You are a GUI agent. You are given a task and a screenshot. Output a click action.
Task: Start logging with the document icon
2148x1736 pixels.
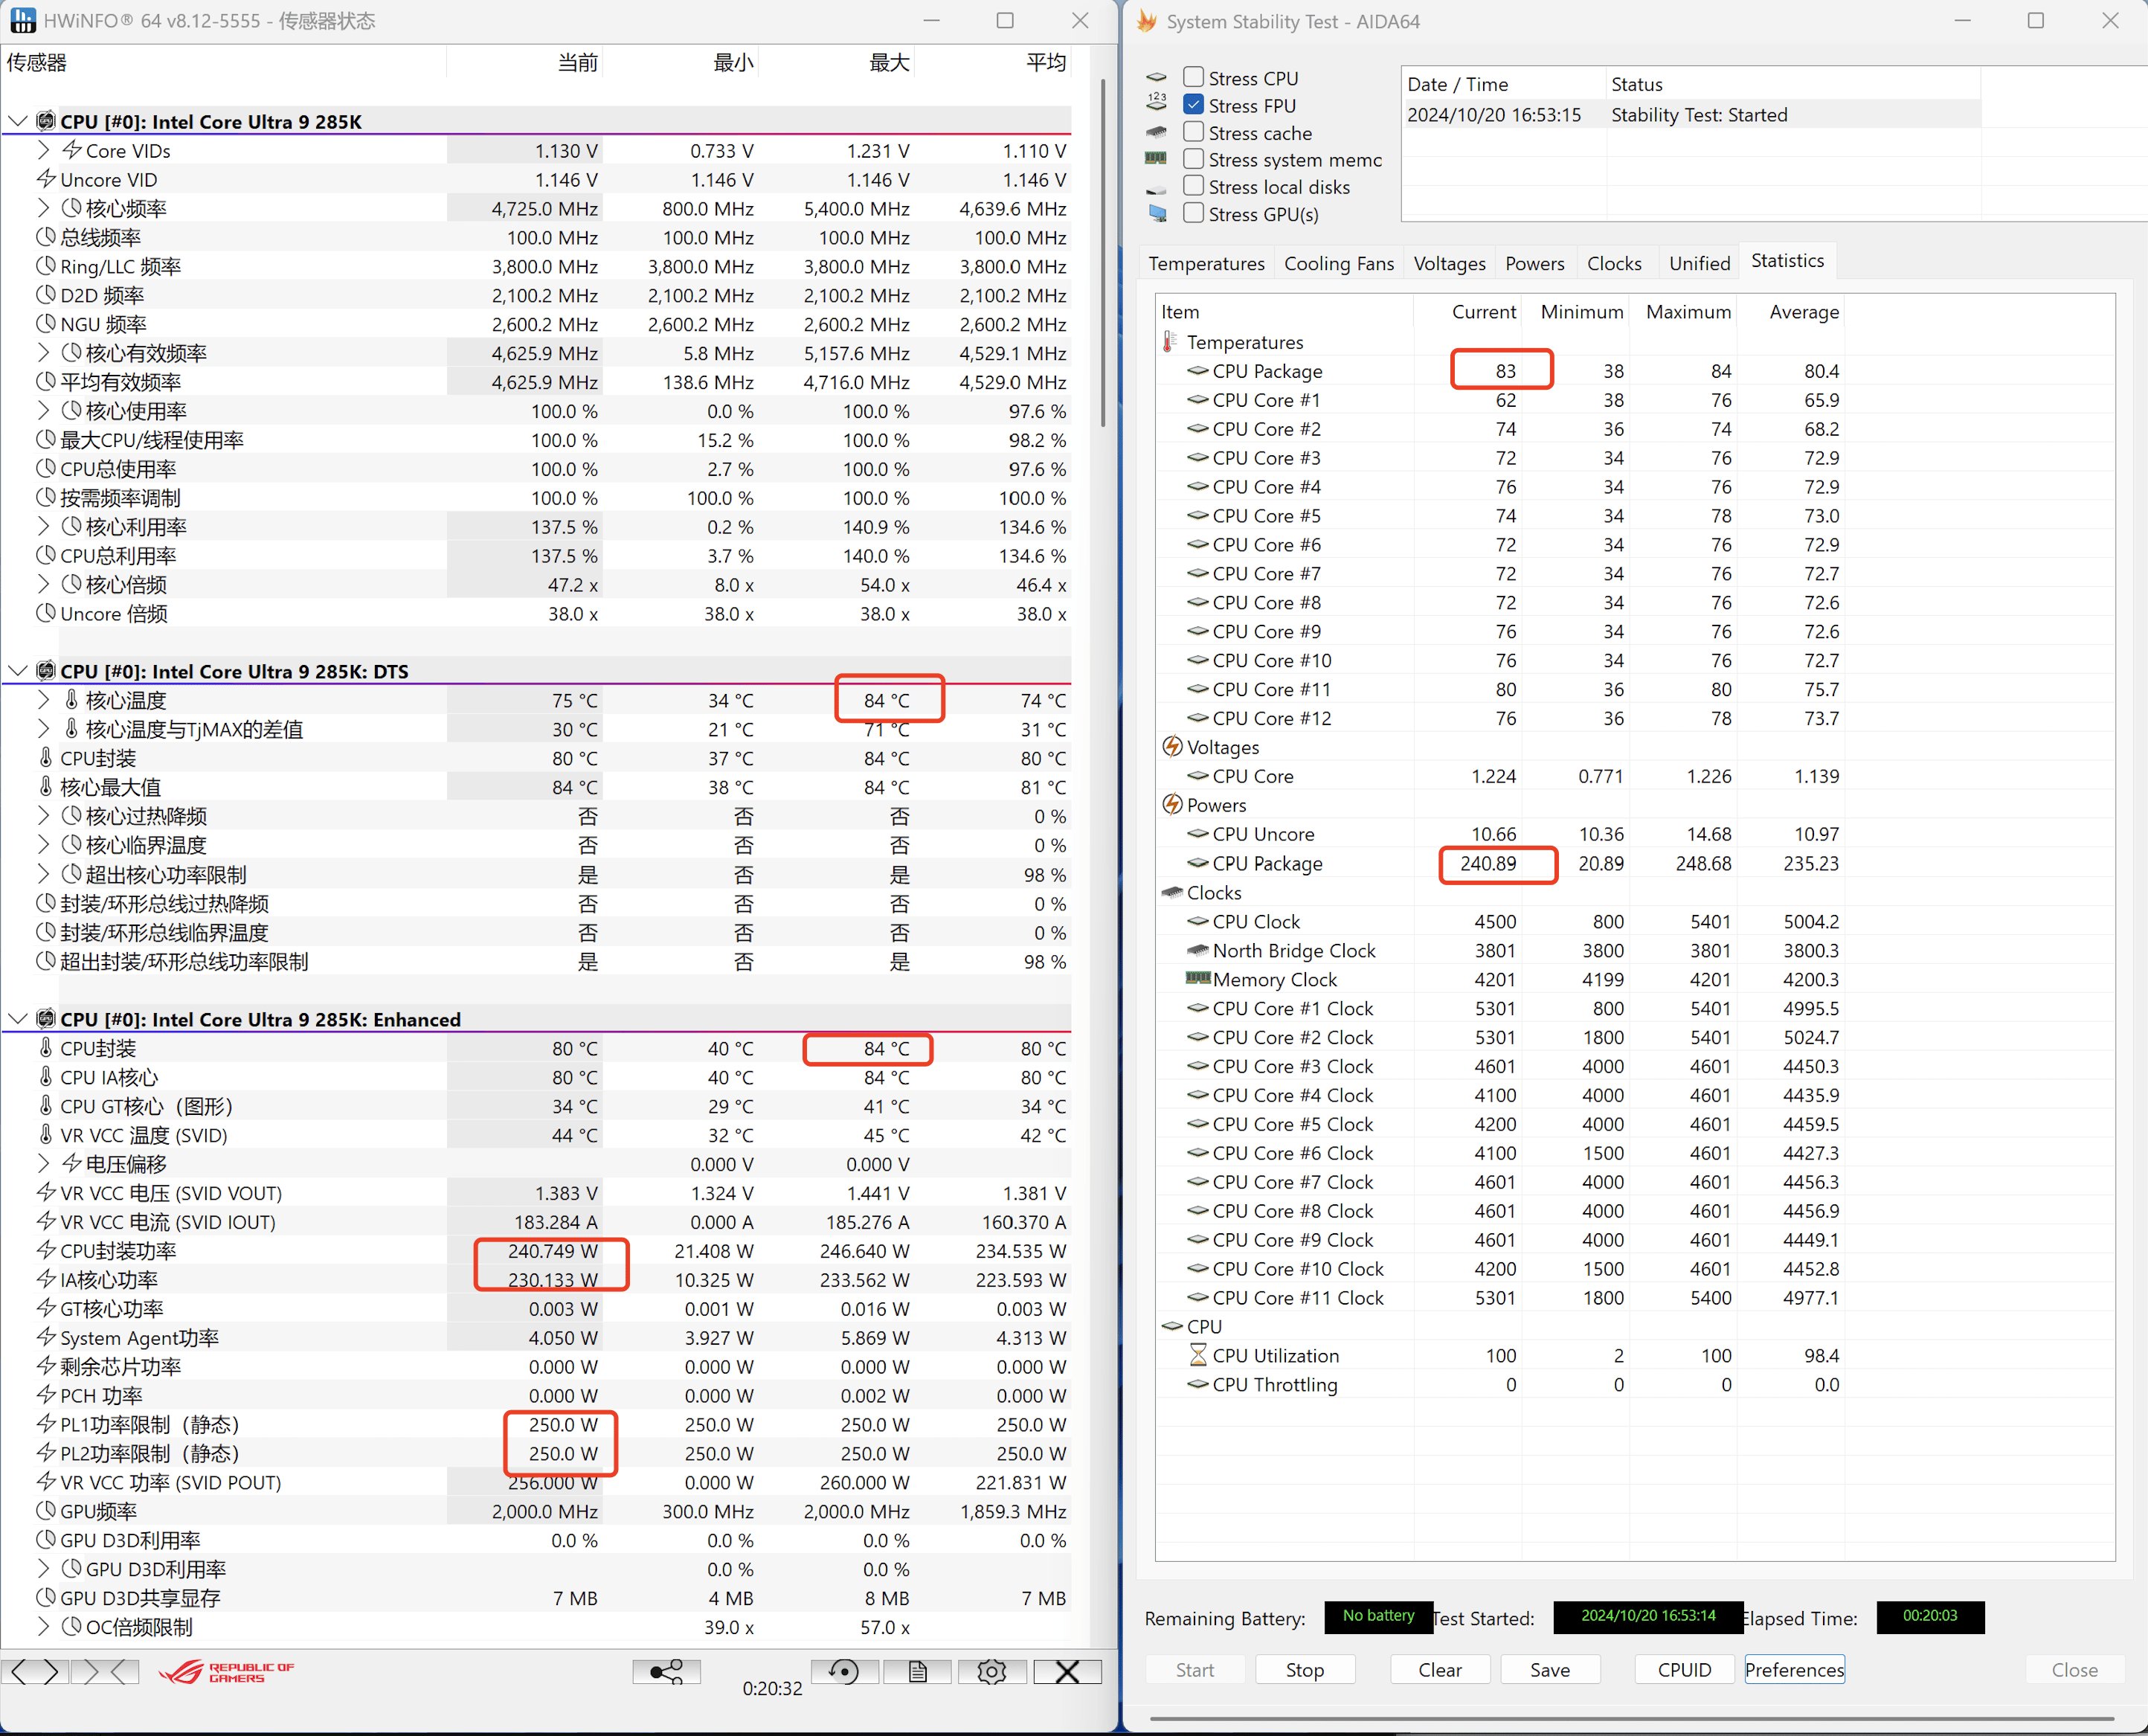click(x=917, y=1671)
